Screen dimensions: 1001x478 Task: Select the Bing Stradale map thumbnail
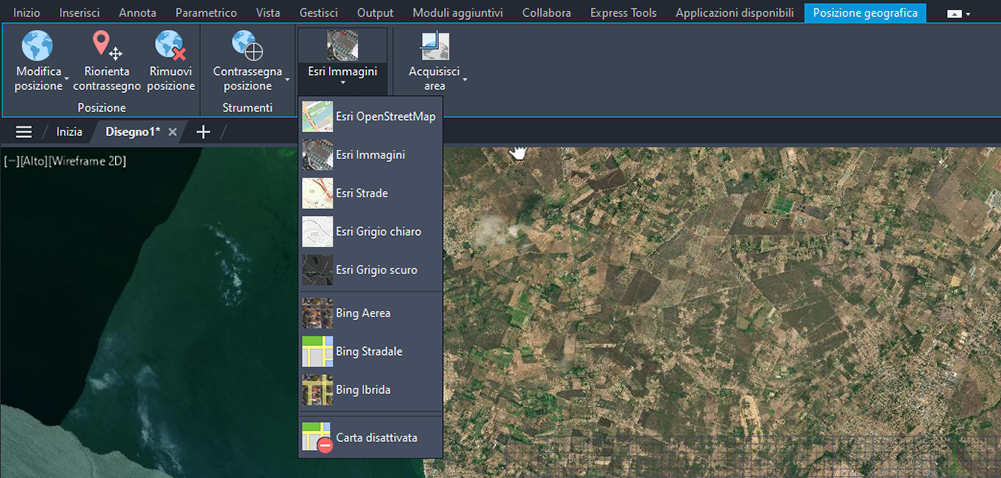coord(317,352)
